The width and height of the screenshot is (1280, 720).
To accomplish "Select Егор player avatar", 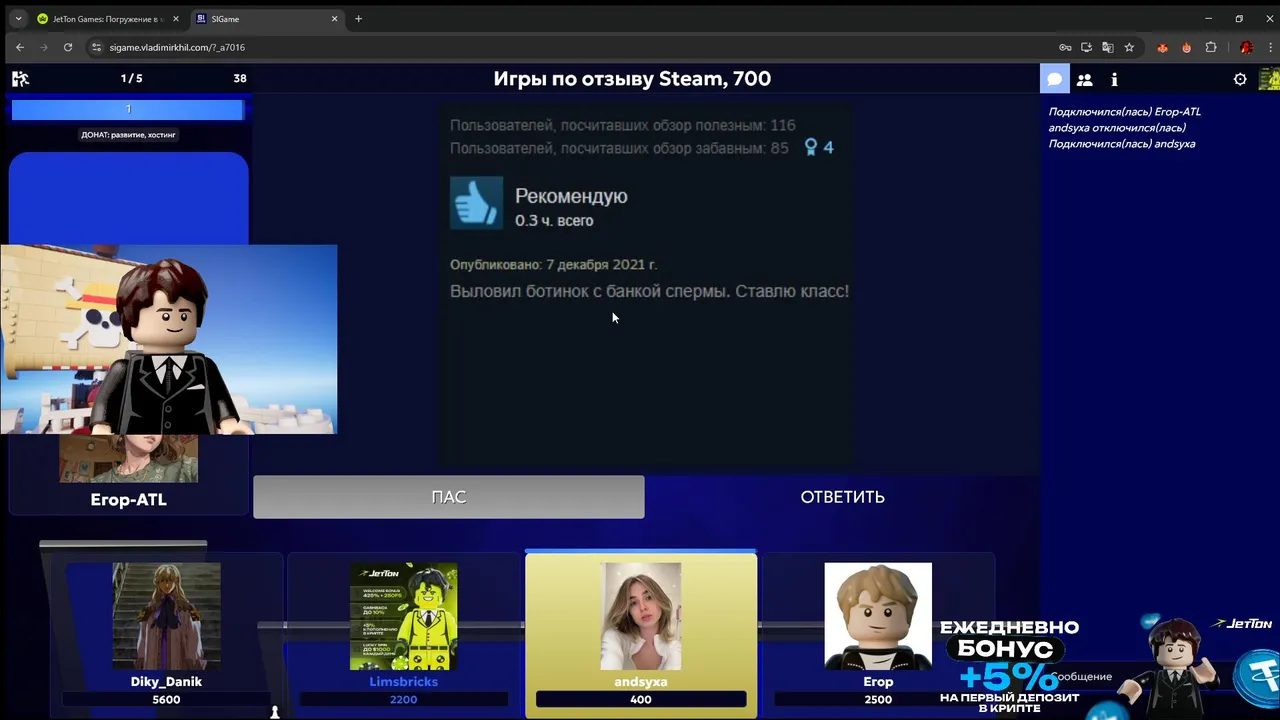I will coord(878,616).
